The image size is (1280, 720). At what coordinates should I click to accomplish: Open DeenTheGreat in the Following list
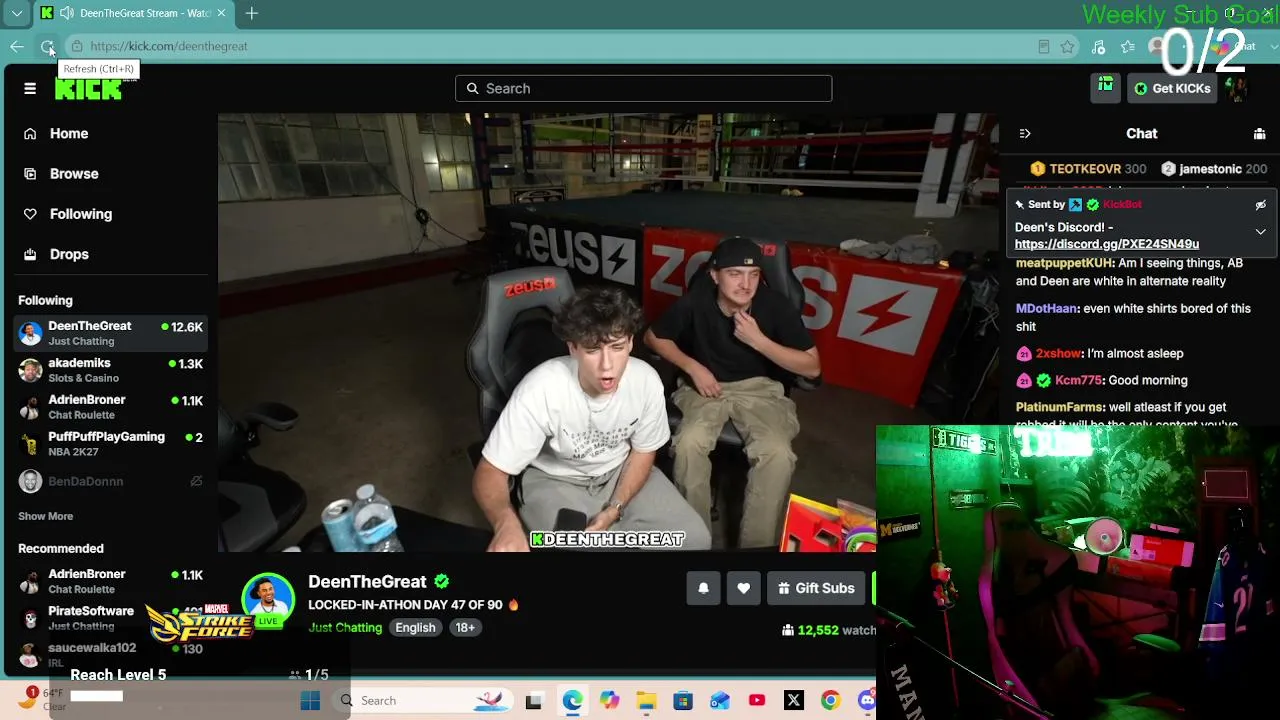click(x=110, y=333)
